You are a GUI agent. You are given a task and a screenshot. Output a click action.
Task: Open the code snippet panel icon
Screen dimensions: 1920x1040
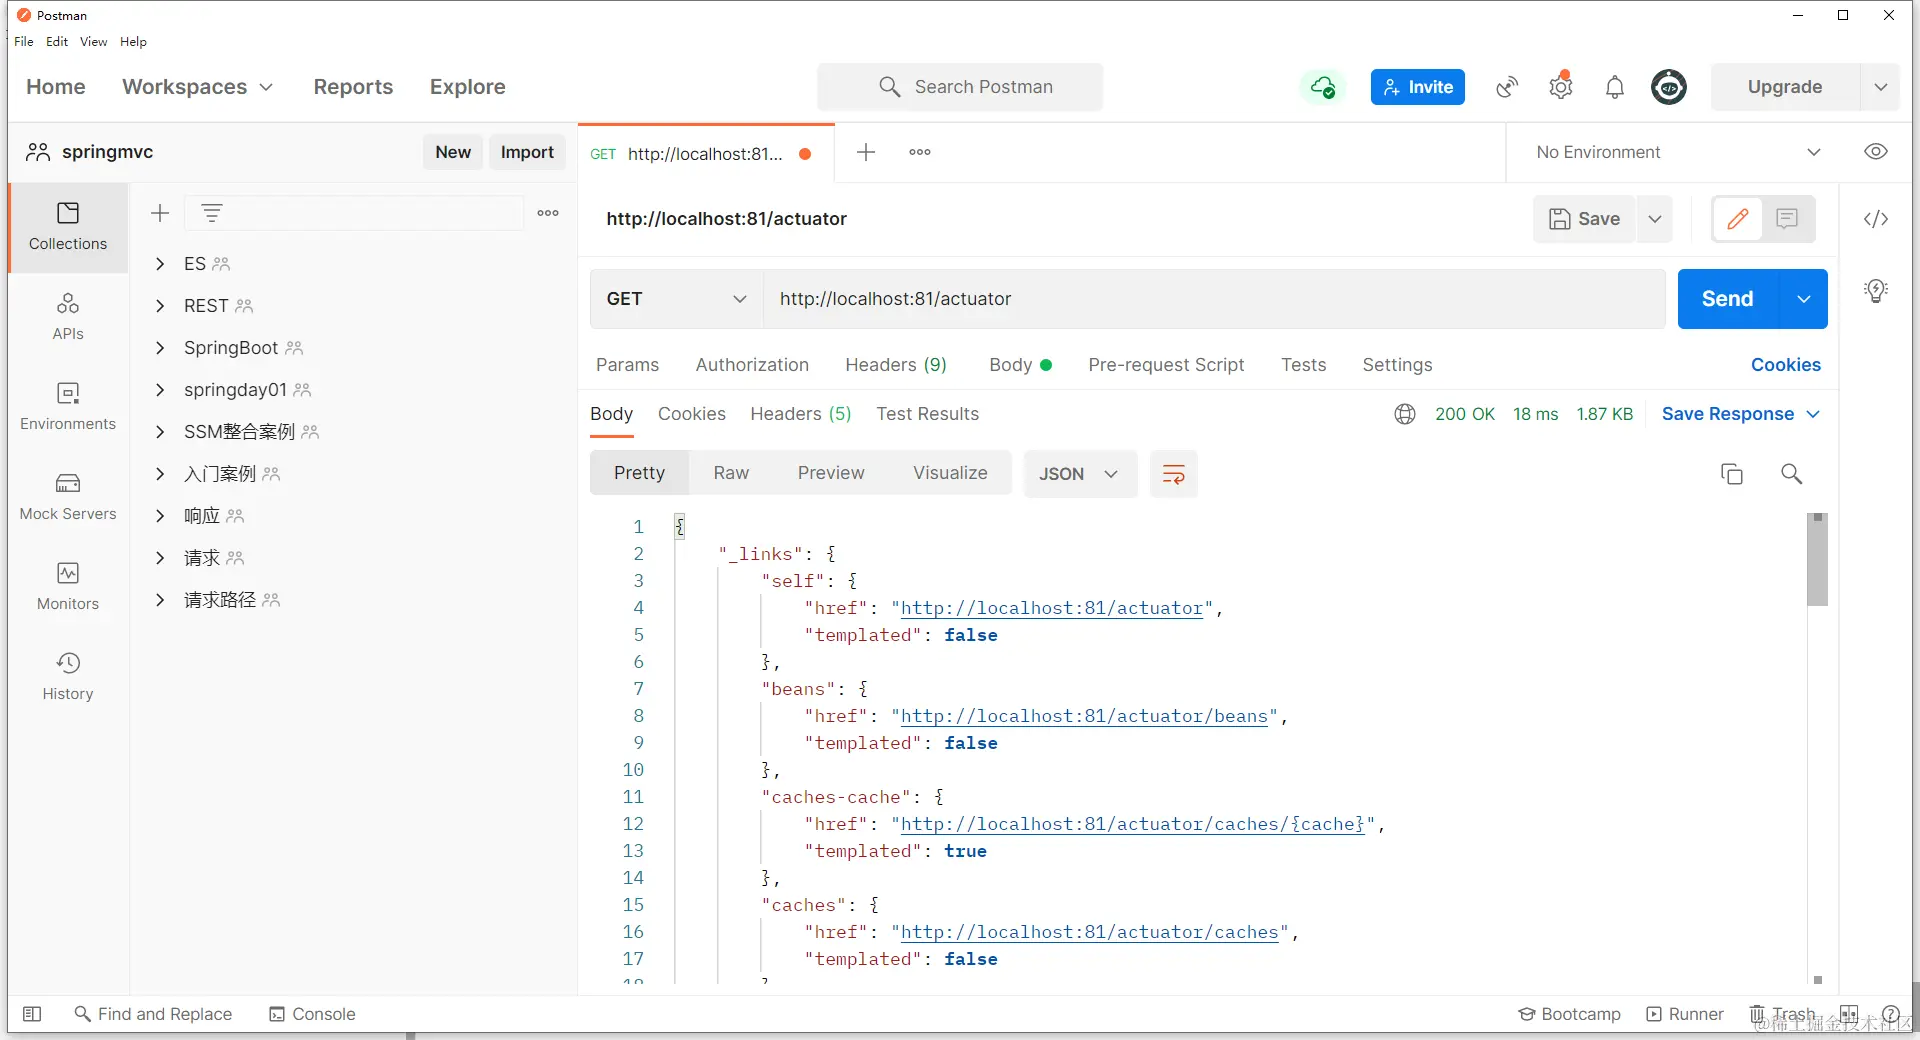(1876, 219)
